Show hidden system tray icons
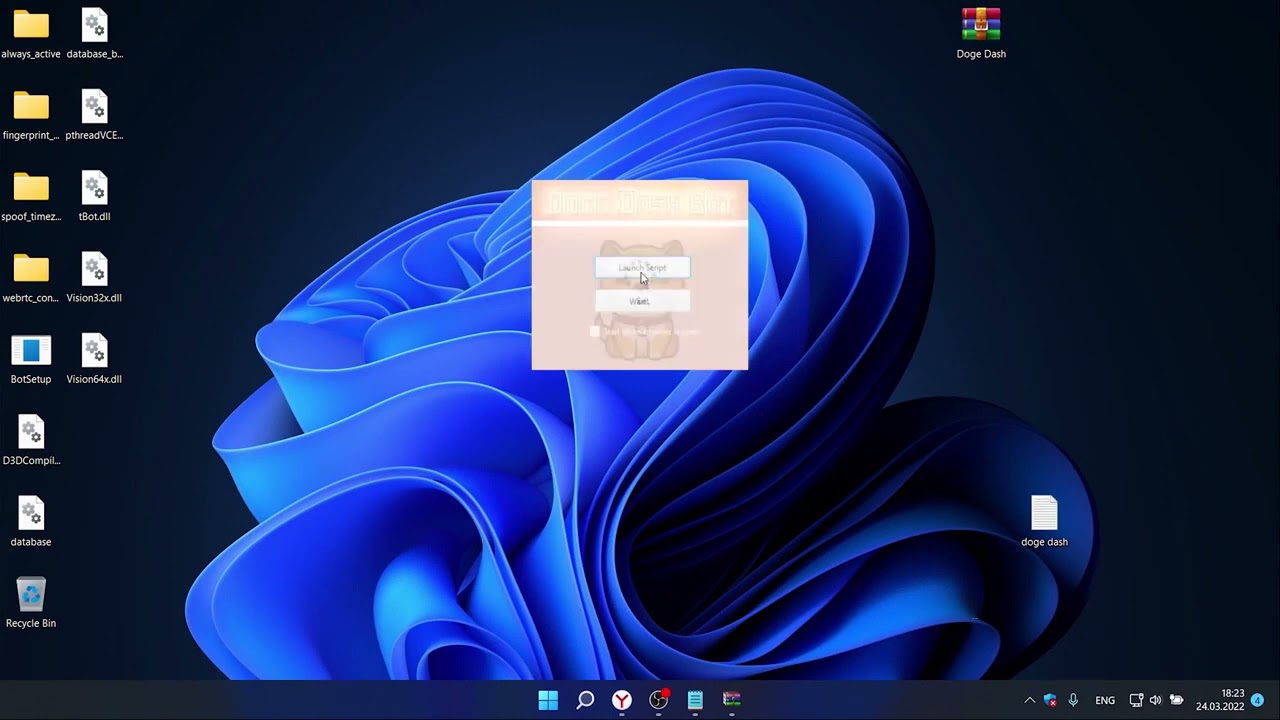Viewport: 1280px width, 720px height. tap(1029, 700)
